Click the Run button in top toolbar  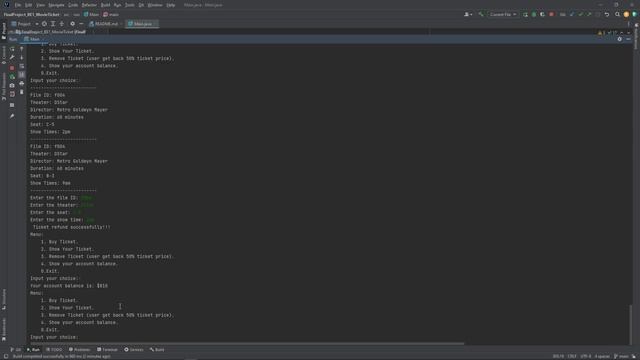[525, 14]
